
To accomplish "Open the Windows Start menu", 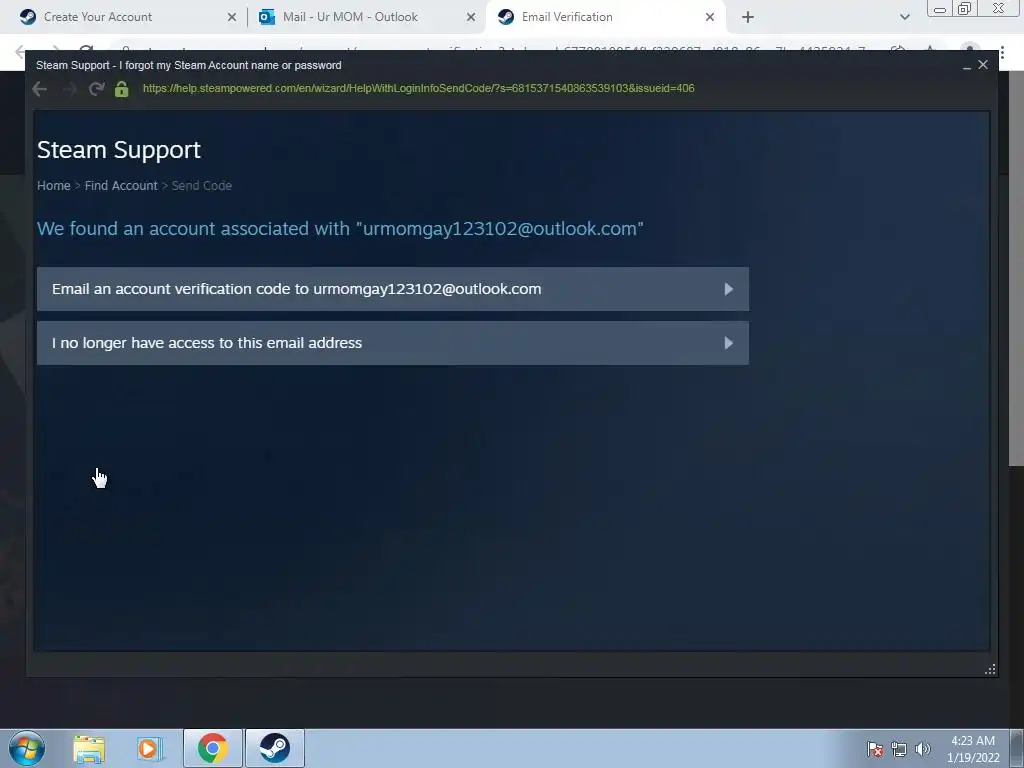I will [x=27, y=748].
